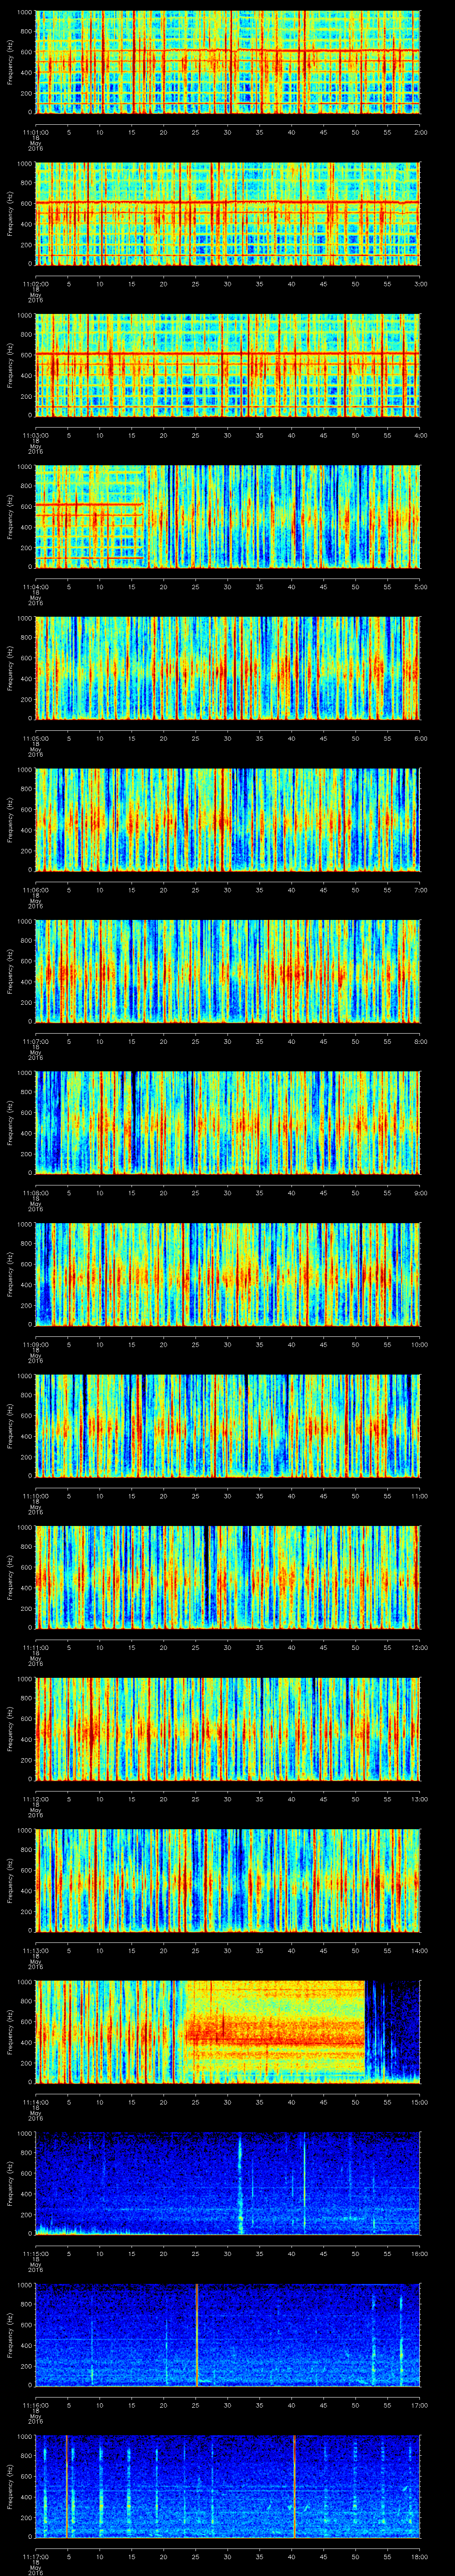The width and height of the screenshot is (455, 2576).
Task: Select the '10:00' end-of-axis time label
Action: (420, 1344)
